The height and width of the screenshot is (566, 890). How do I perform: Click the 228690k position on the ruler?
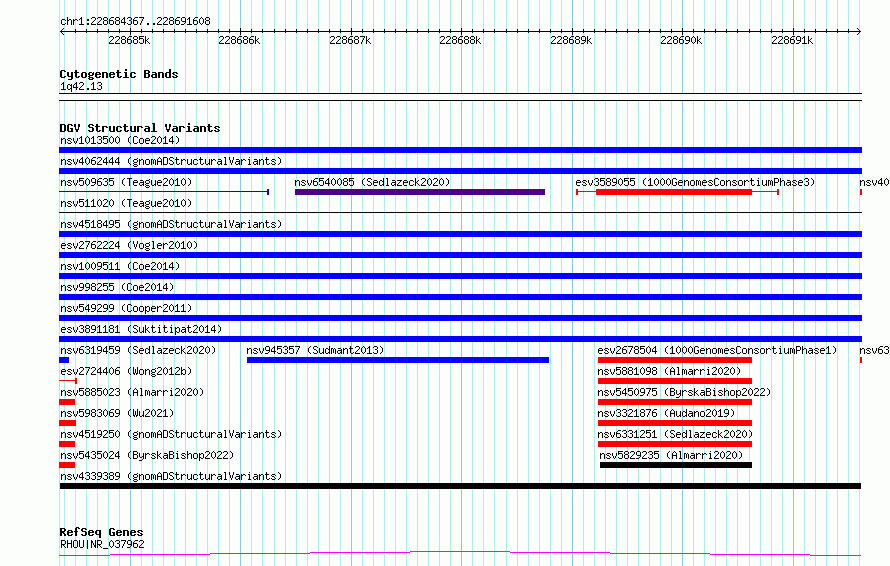(x=681, y=40)
